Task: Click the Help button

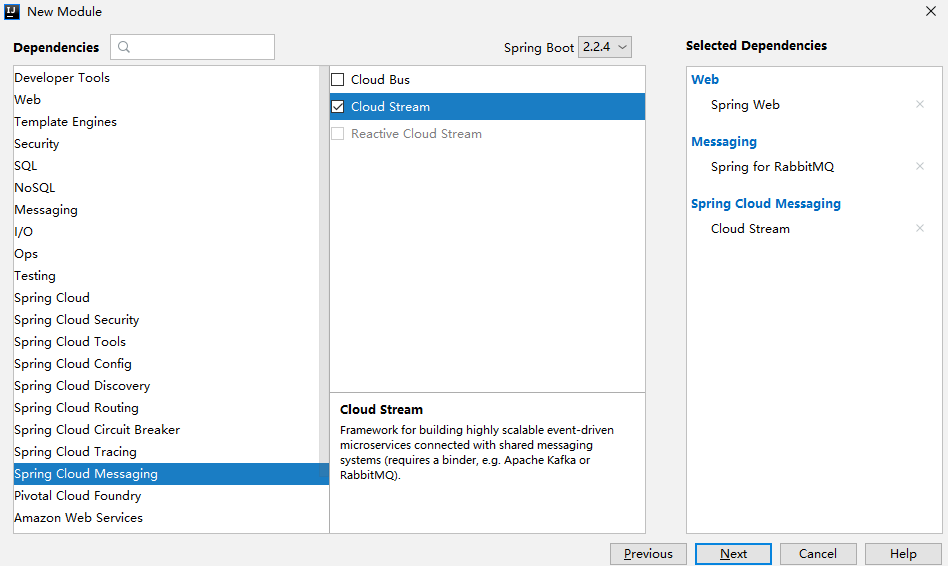Action: click(903, 554)
